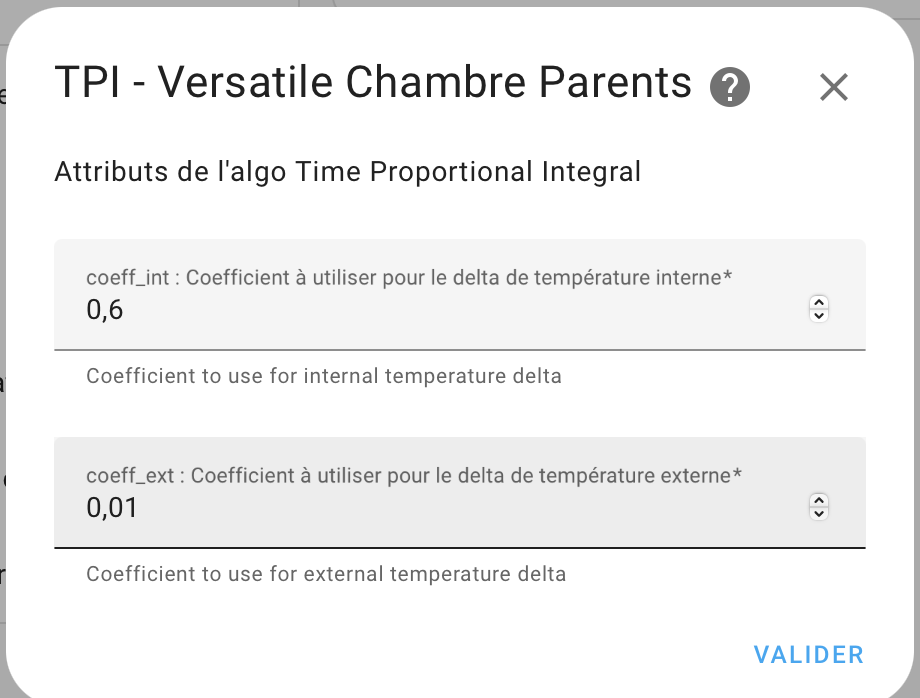This screenshot has width=920, height=698.
Task: Click the TPI - Versatile Chambre Parents title
Action: coord(373,82)
